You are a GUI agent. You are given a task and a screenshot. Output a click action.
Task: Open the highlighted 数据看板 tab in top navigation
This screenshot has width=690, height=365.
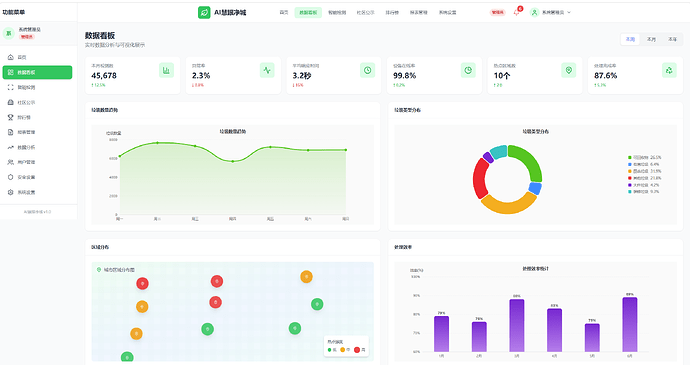coord(308,12)
